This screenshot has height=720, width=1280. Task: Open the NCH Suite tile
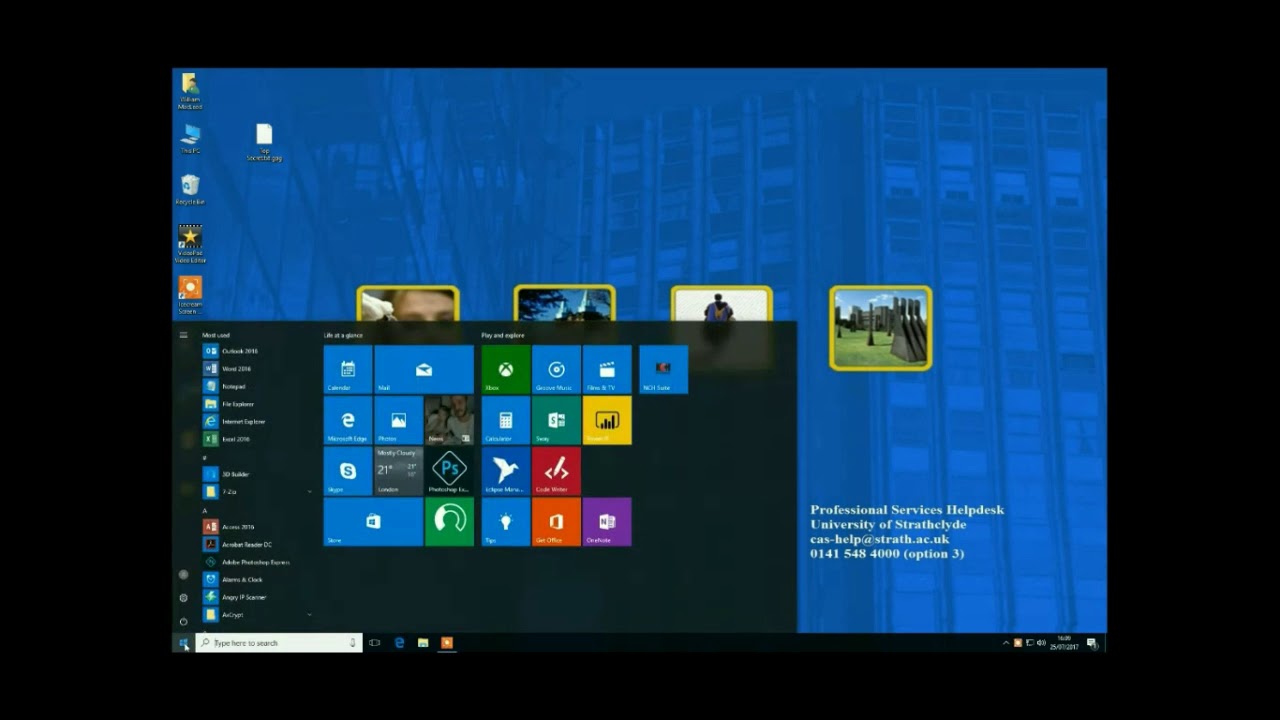(x=663, y=369)
